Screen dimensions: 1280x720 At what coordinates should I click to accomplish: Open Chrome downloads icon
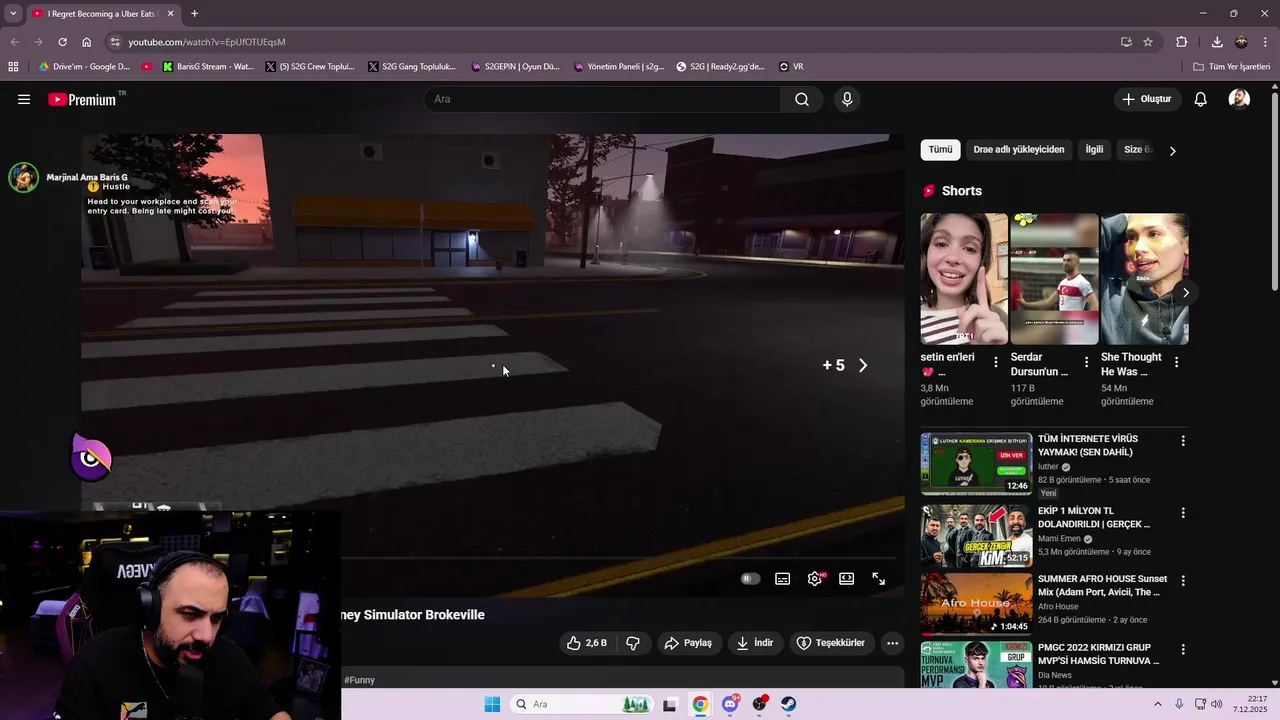[x=1217, y=42]
